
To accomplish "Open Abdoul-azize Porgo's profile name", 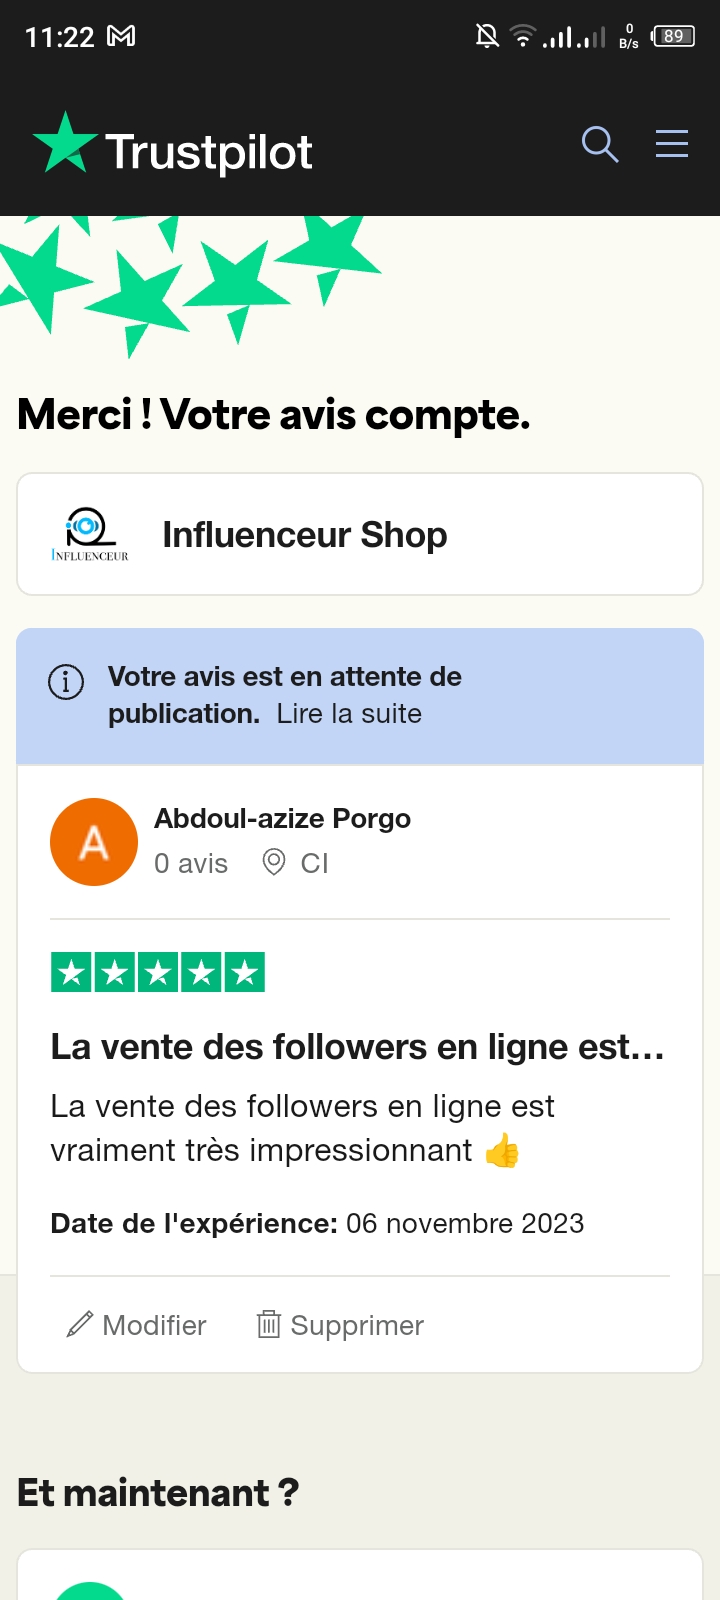I will (282, 818).
